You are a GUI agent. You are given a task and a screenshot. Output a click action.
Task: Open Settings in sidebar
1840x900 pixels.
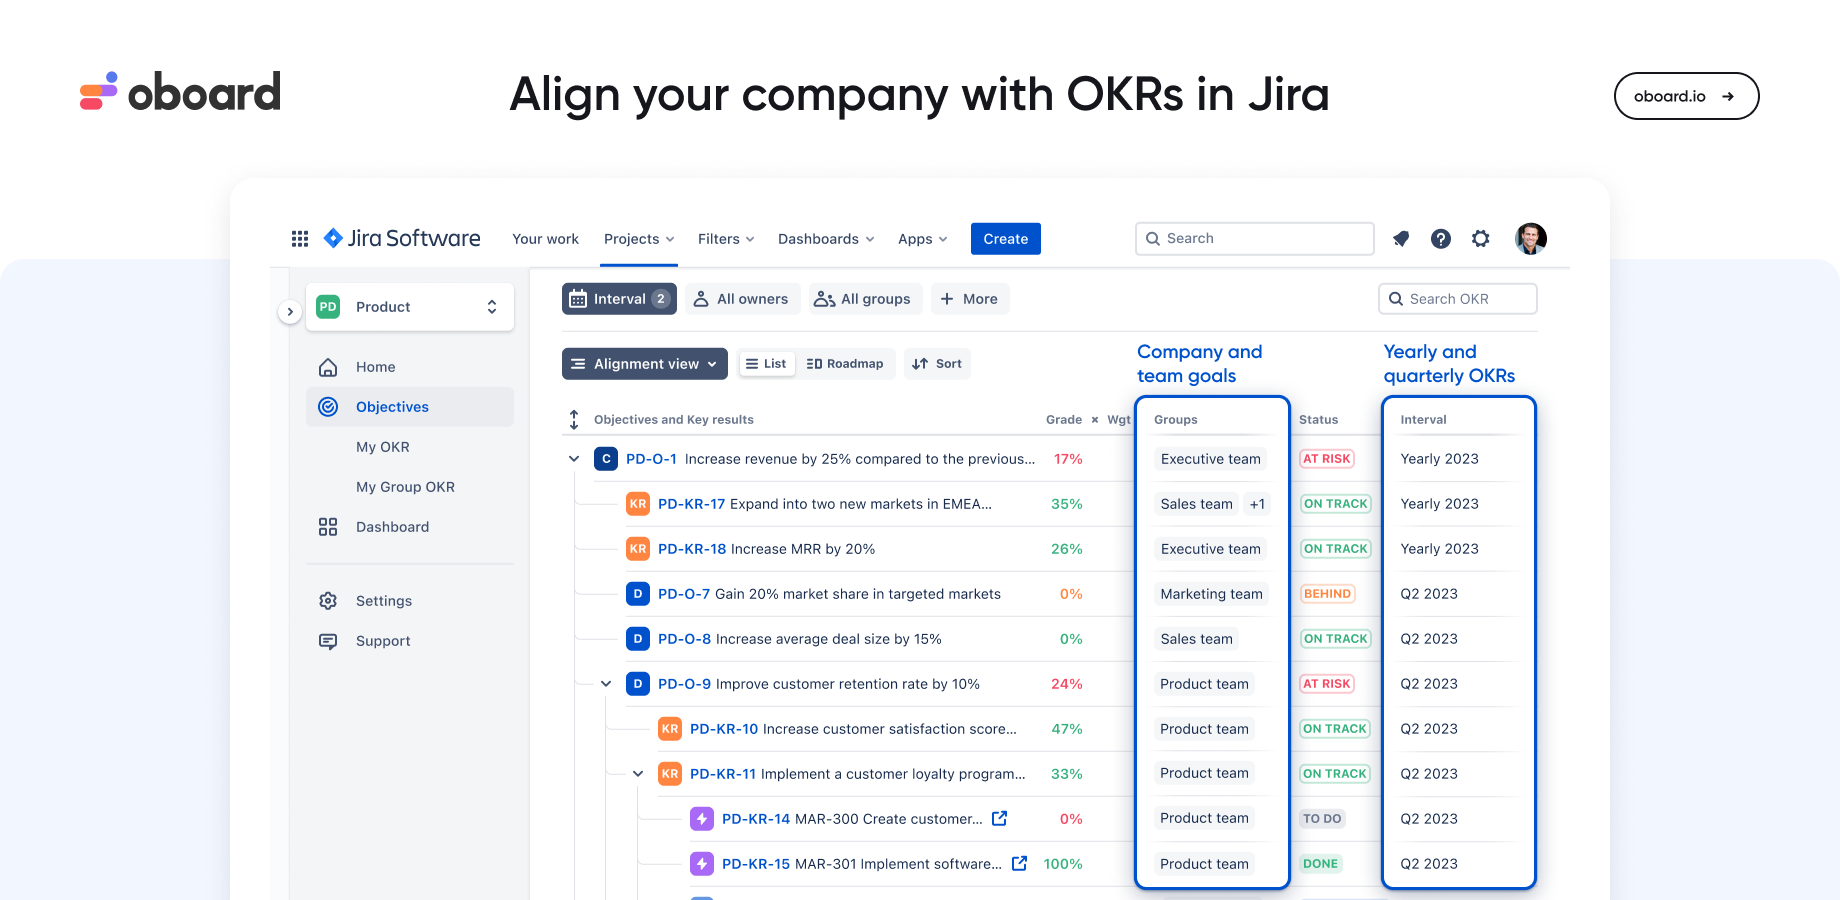click(x=410, y=601)
